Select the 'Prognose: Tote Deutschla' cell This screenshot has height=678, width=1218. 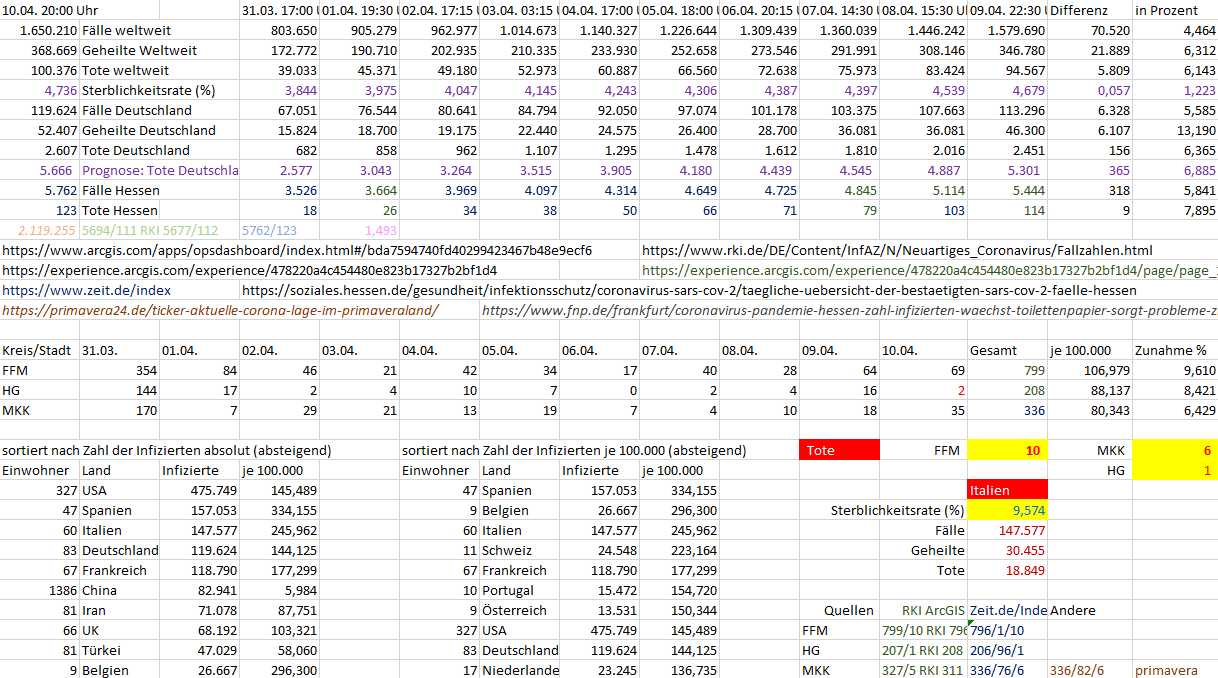point(160,170)
